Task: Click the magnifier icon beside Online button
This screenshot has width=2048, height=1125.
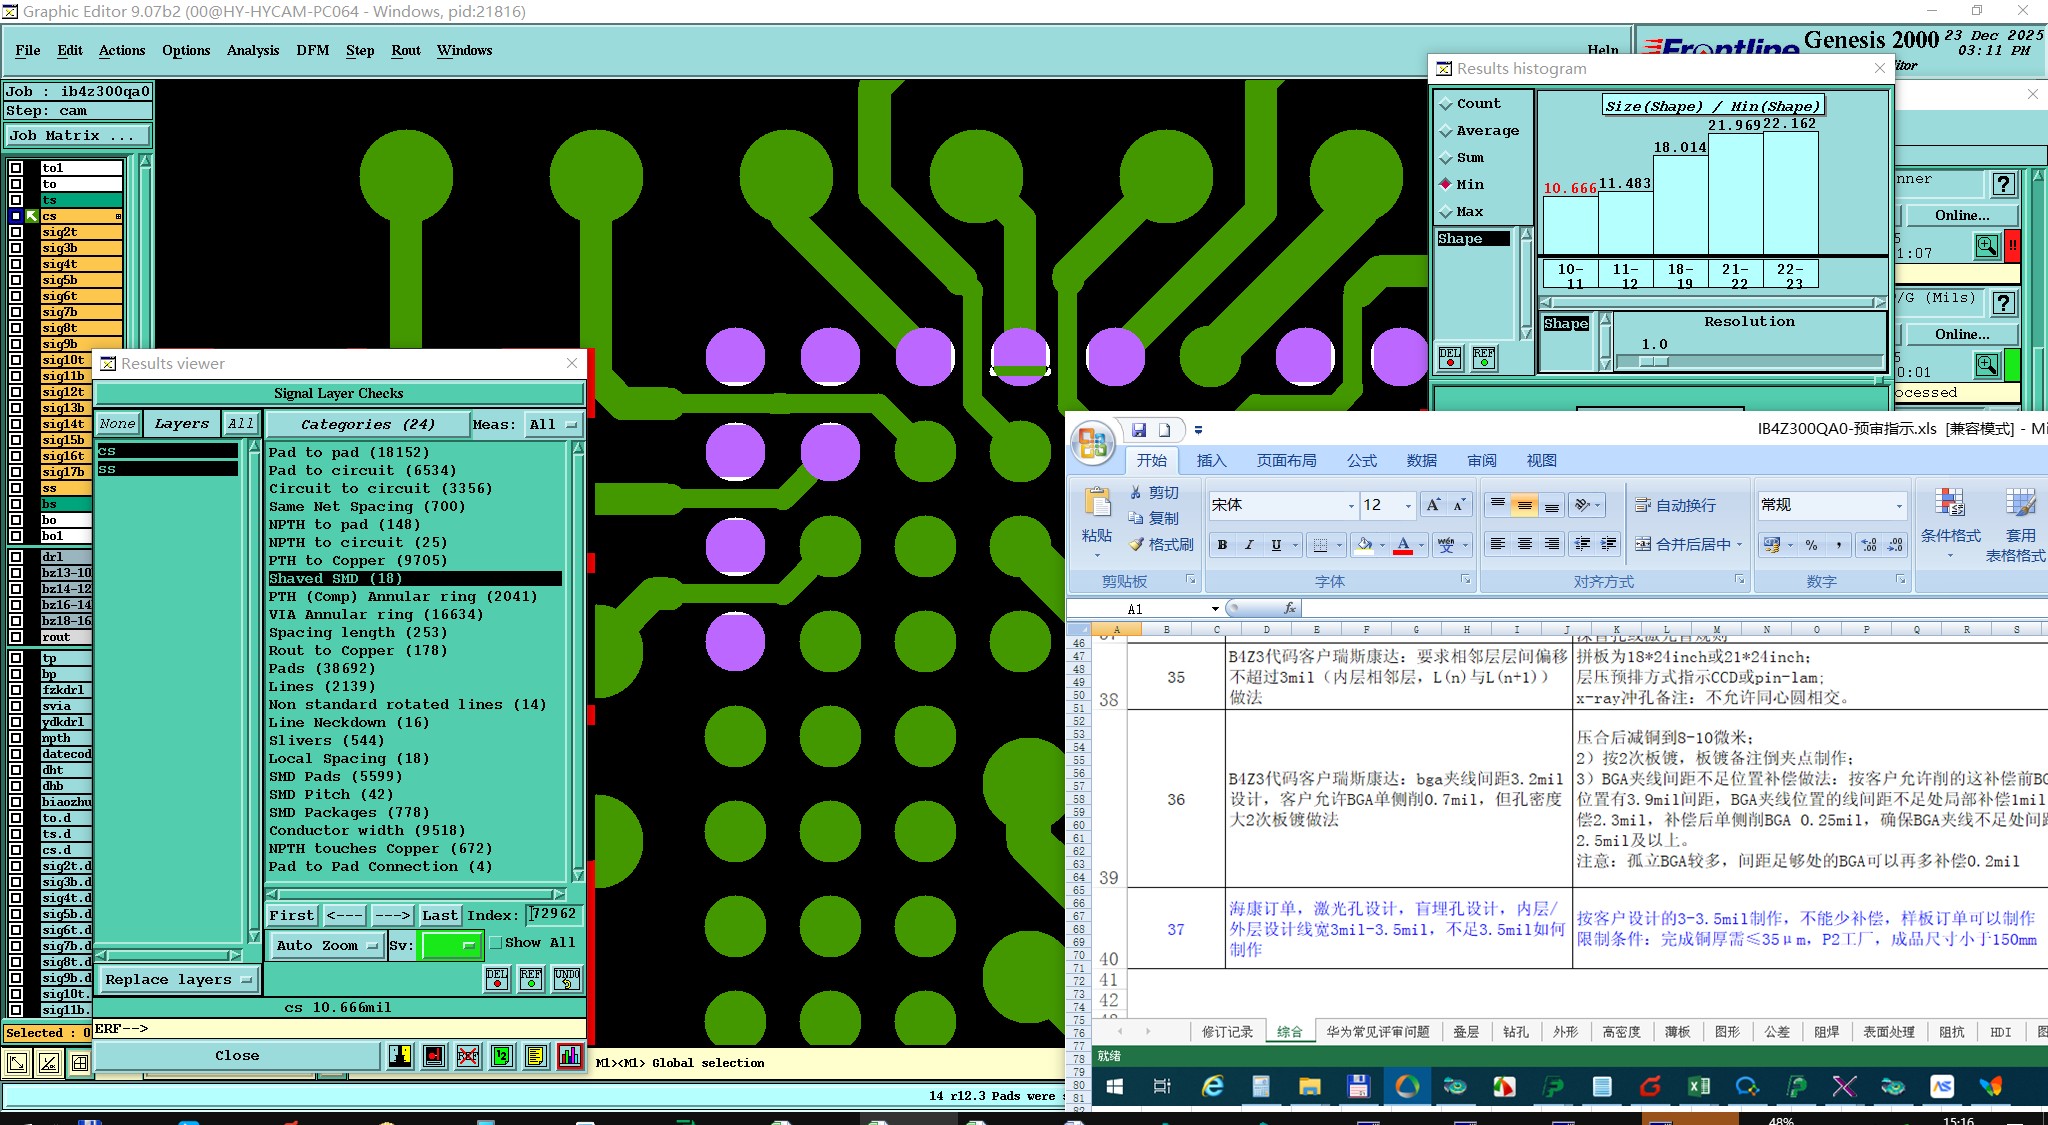Action: pyautogui.click(x=1986, y=246)
